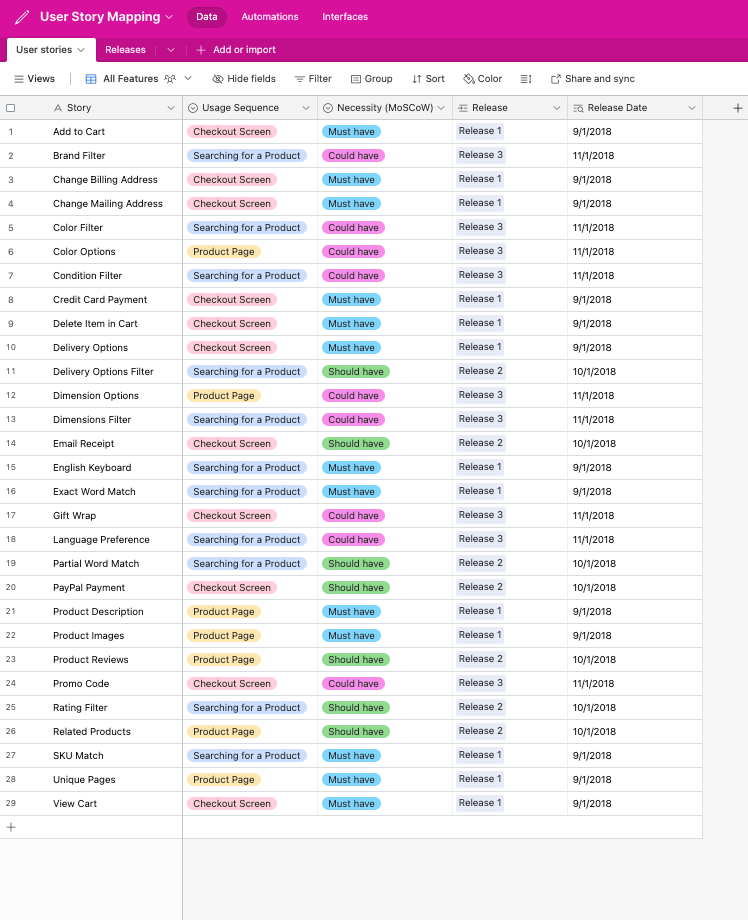
Task: Click Product Page tag in Color Options row
Action: pos(224,252)
